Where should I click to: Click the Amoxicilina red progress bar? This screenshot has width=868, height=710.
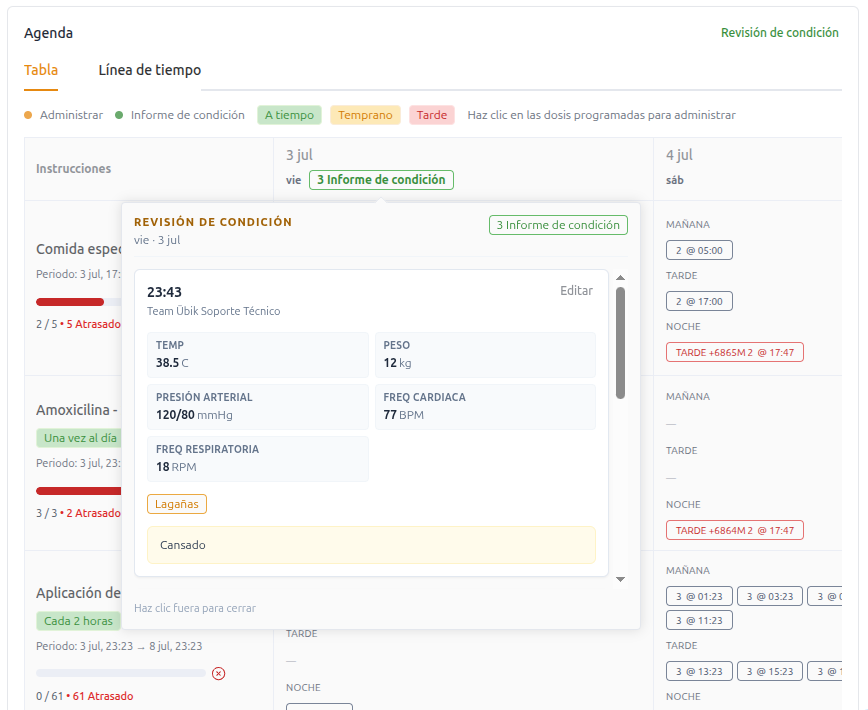[79, 491]
